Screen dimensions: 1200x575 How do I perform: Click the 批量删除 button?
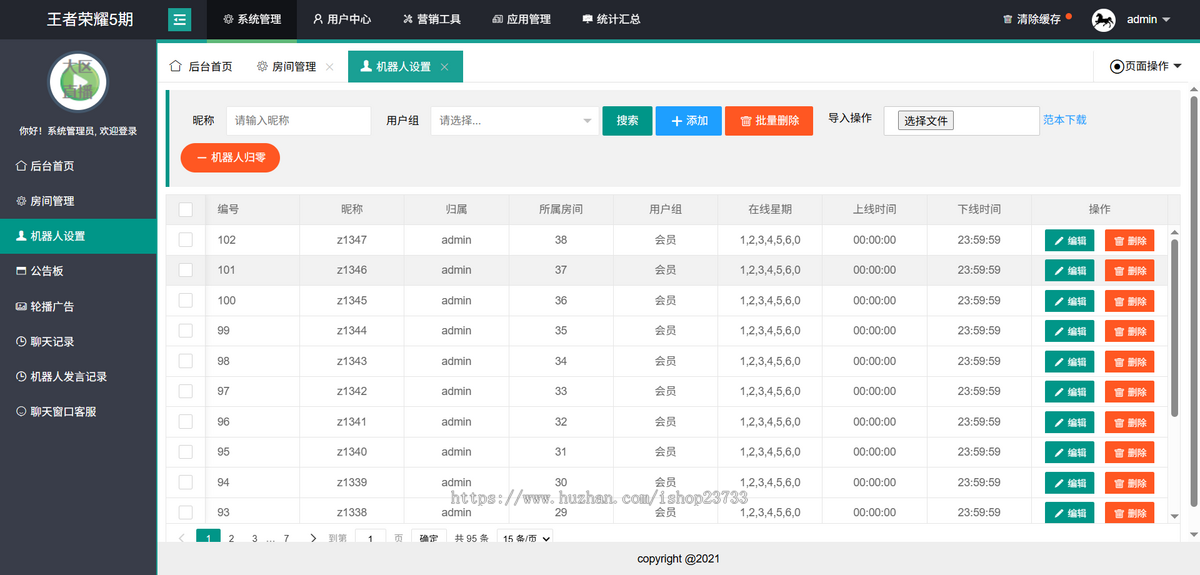pyautogui.click(x=769, y=121)
